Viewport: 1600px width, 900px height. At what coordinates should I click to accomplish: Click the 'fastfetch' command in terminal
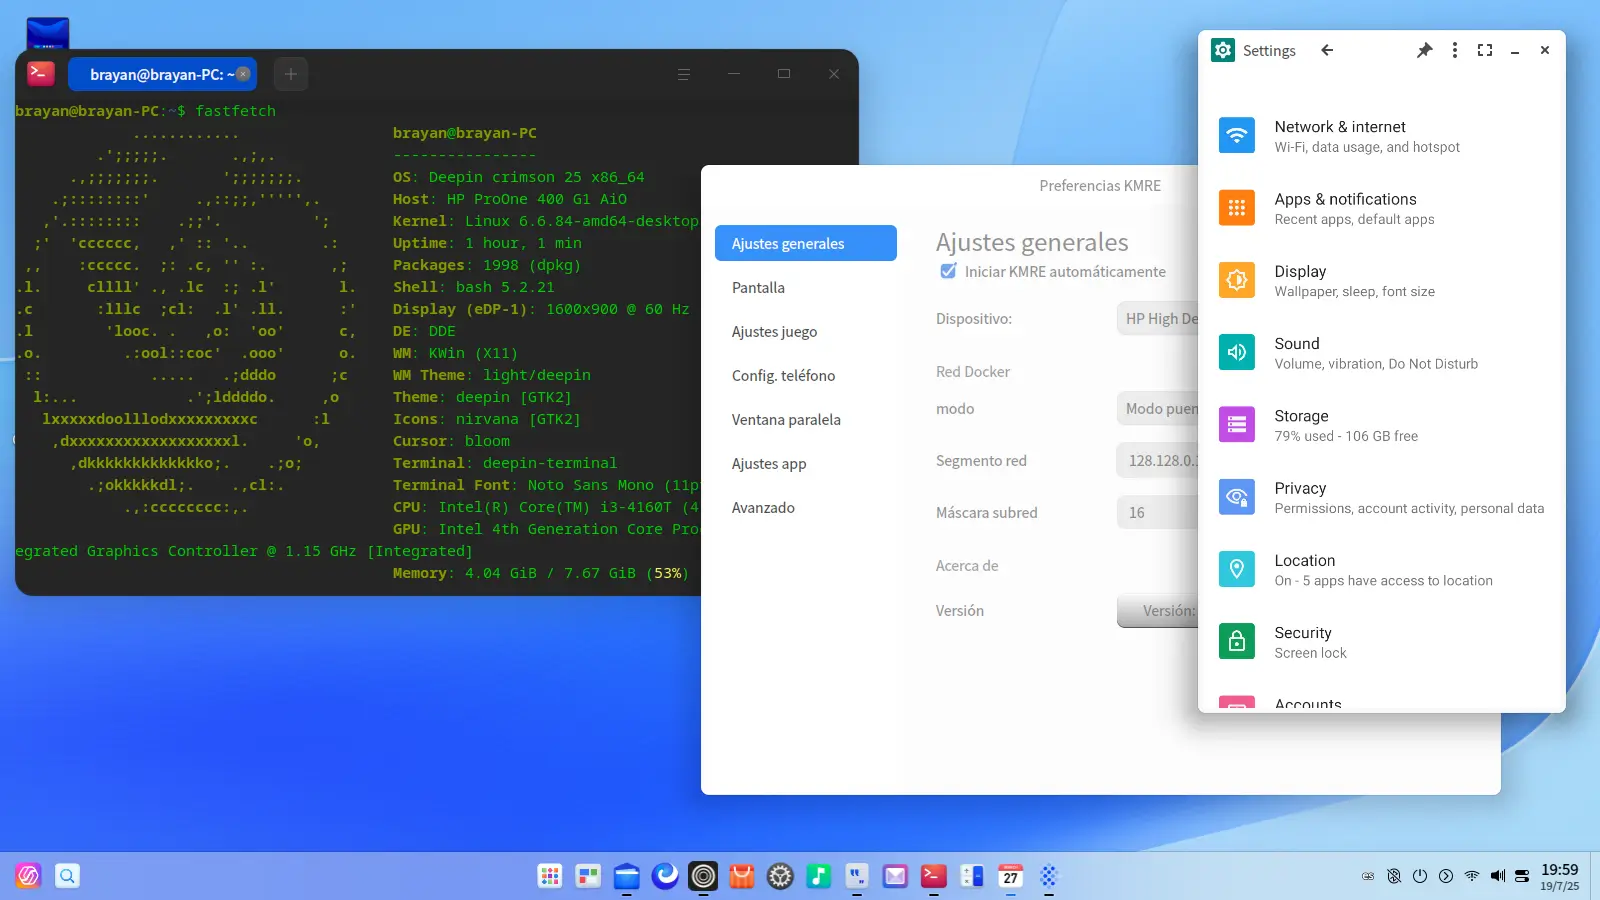coord(235,111)
